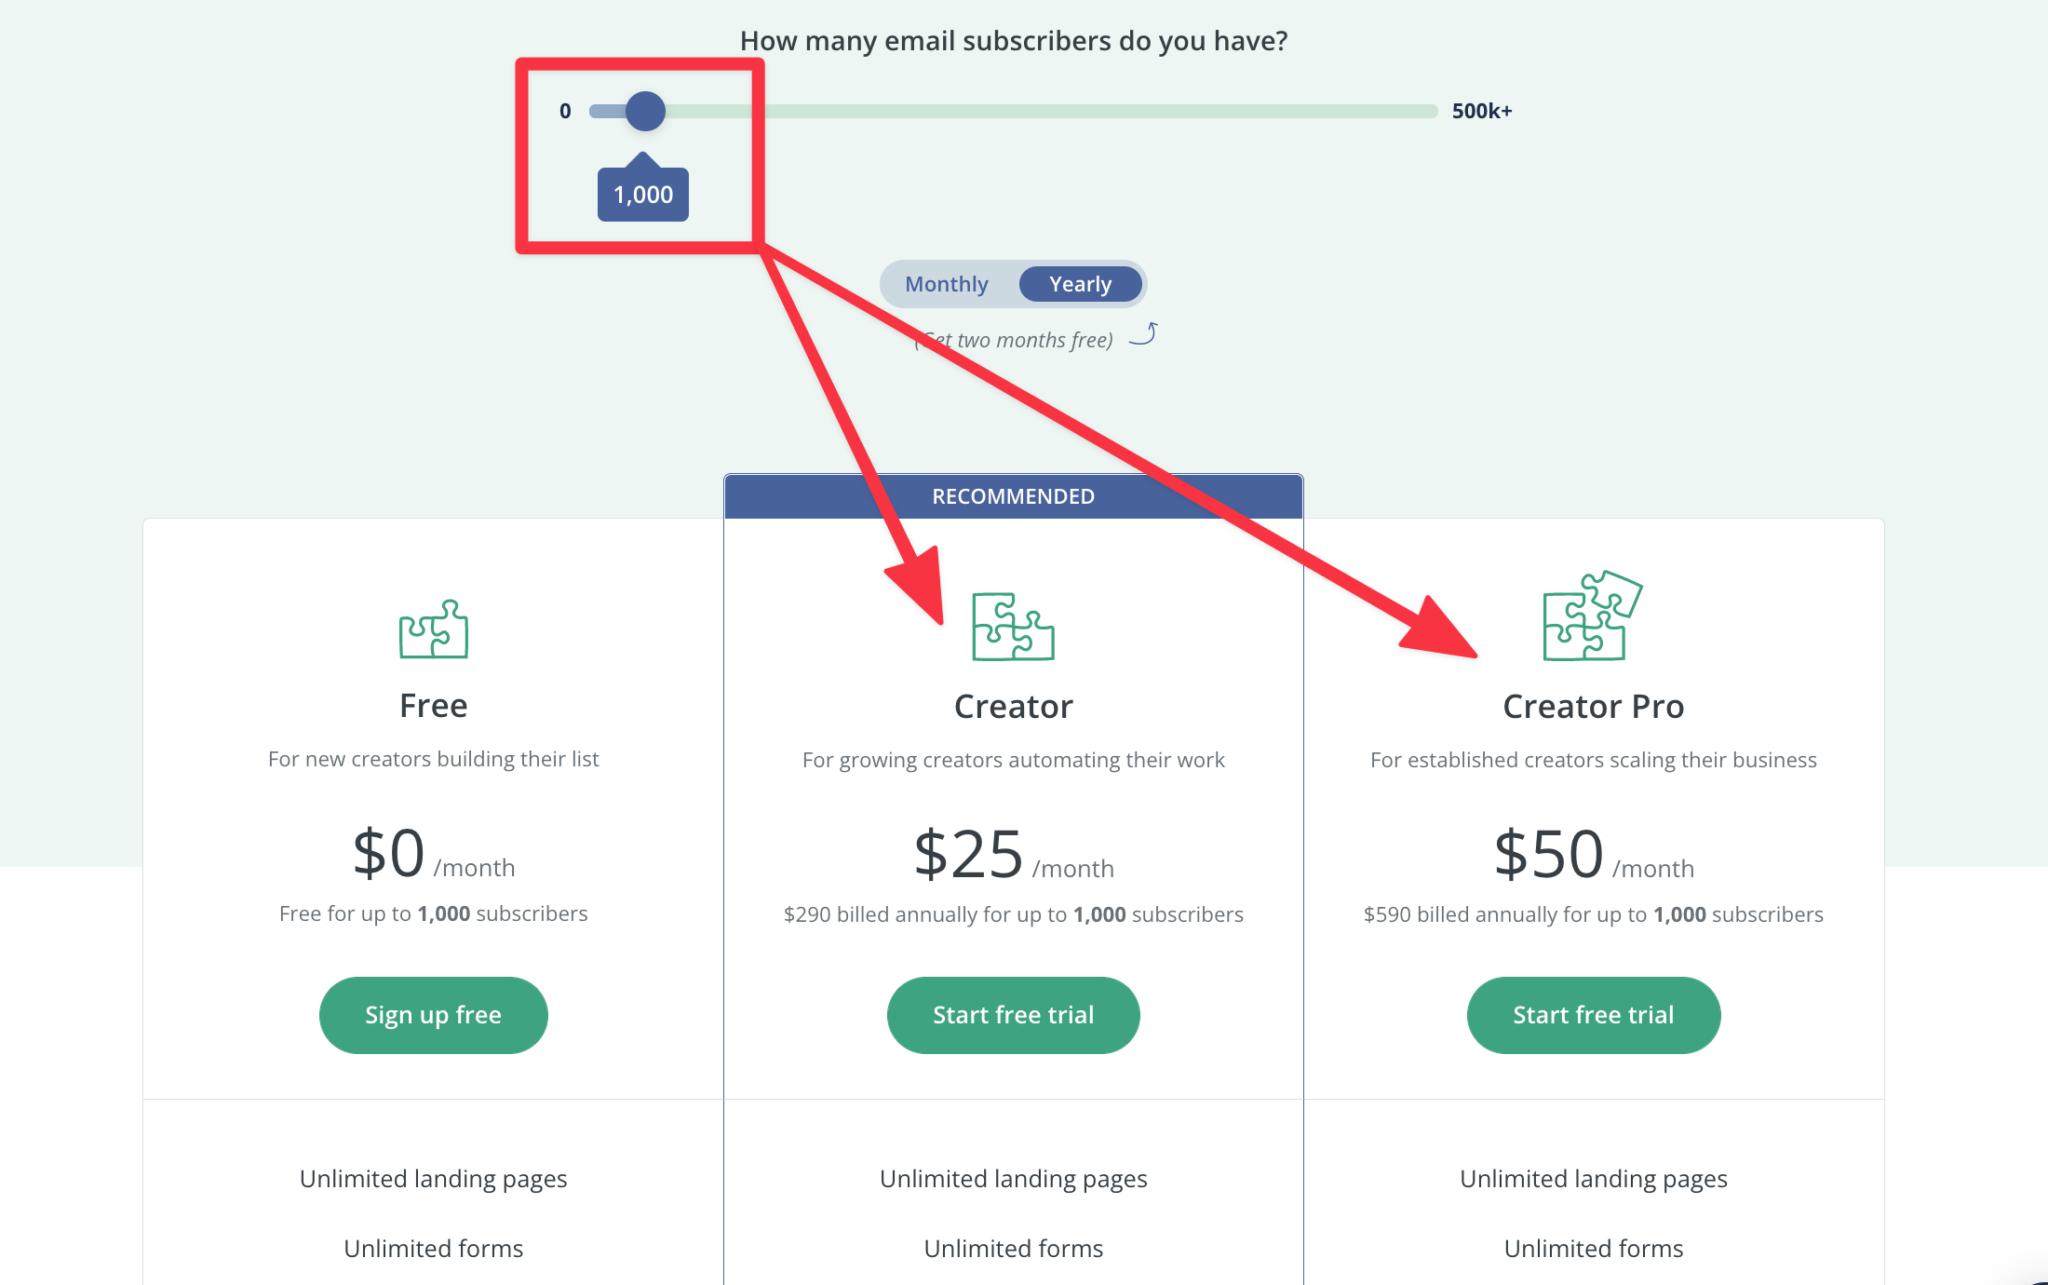Click the 500k+ slider label
This screenshot has height=1285, width=2048.
pyautogui.click(x=1481, y=111)
